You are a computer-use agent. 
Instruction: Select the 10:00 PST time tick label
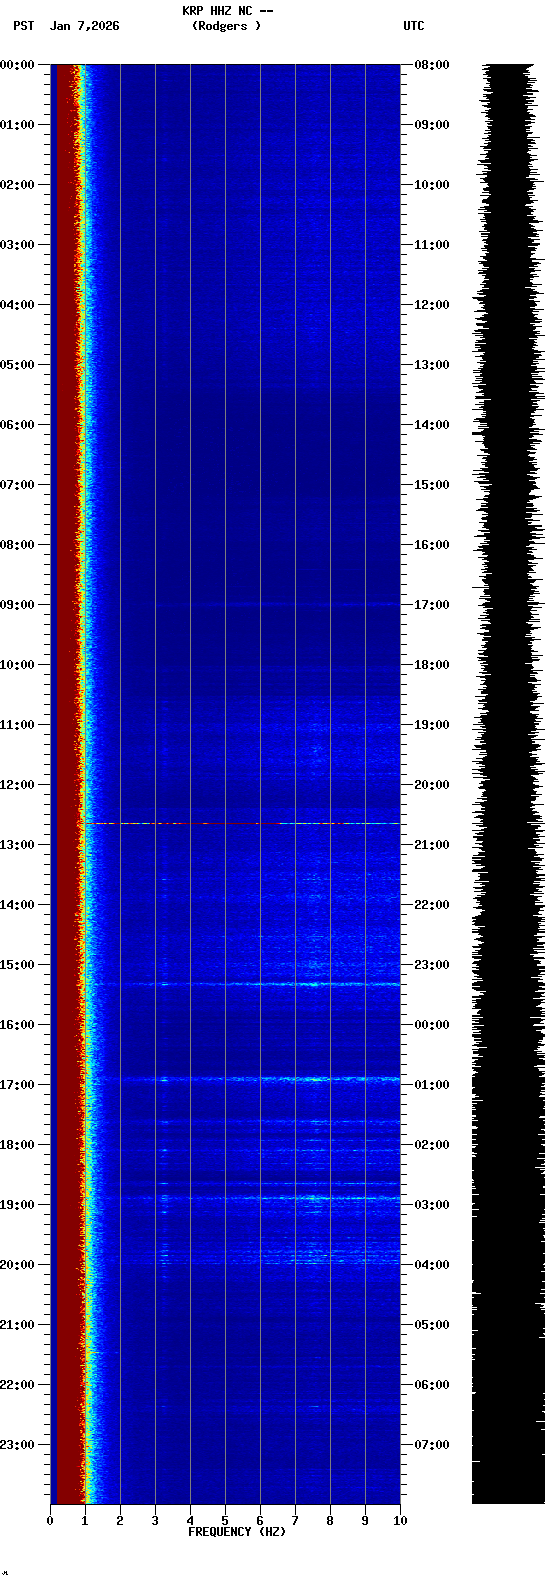(x=17, y=665)
